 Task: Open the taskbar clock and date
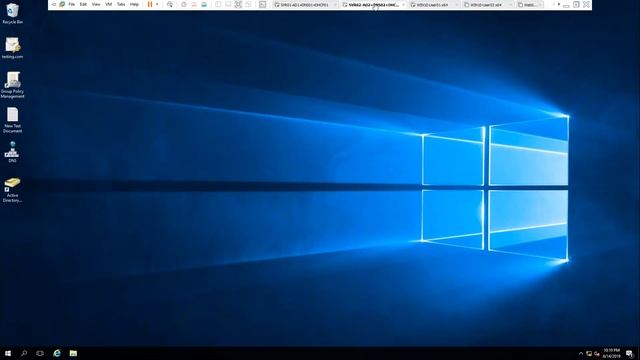point(611,353)
